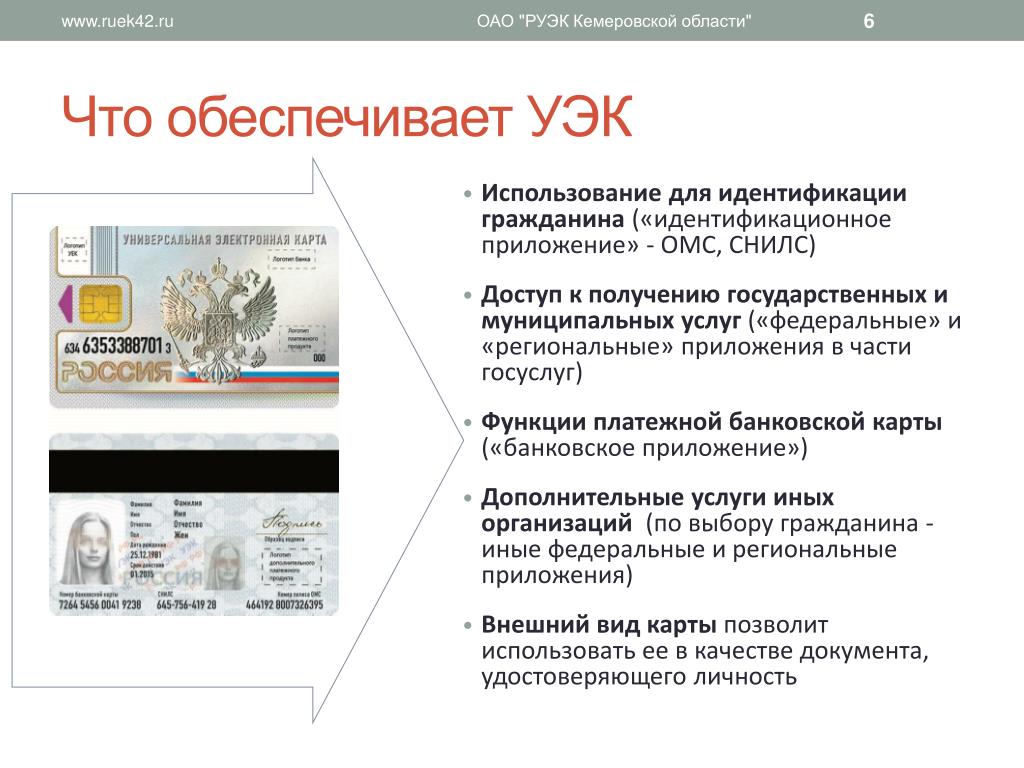Click birth date 25.12.1981 on card back

point(146,554)
